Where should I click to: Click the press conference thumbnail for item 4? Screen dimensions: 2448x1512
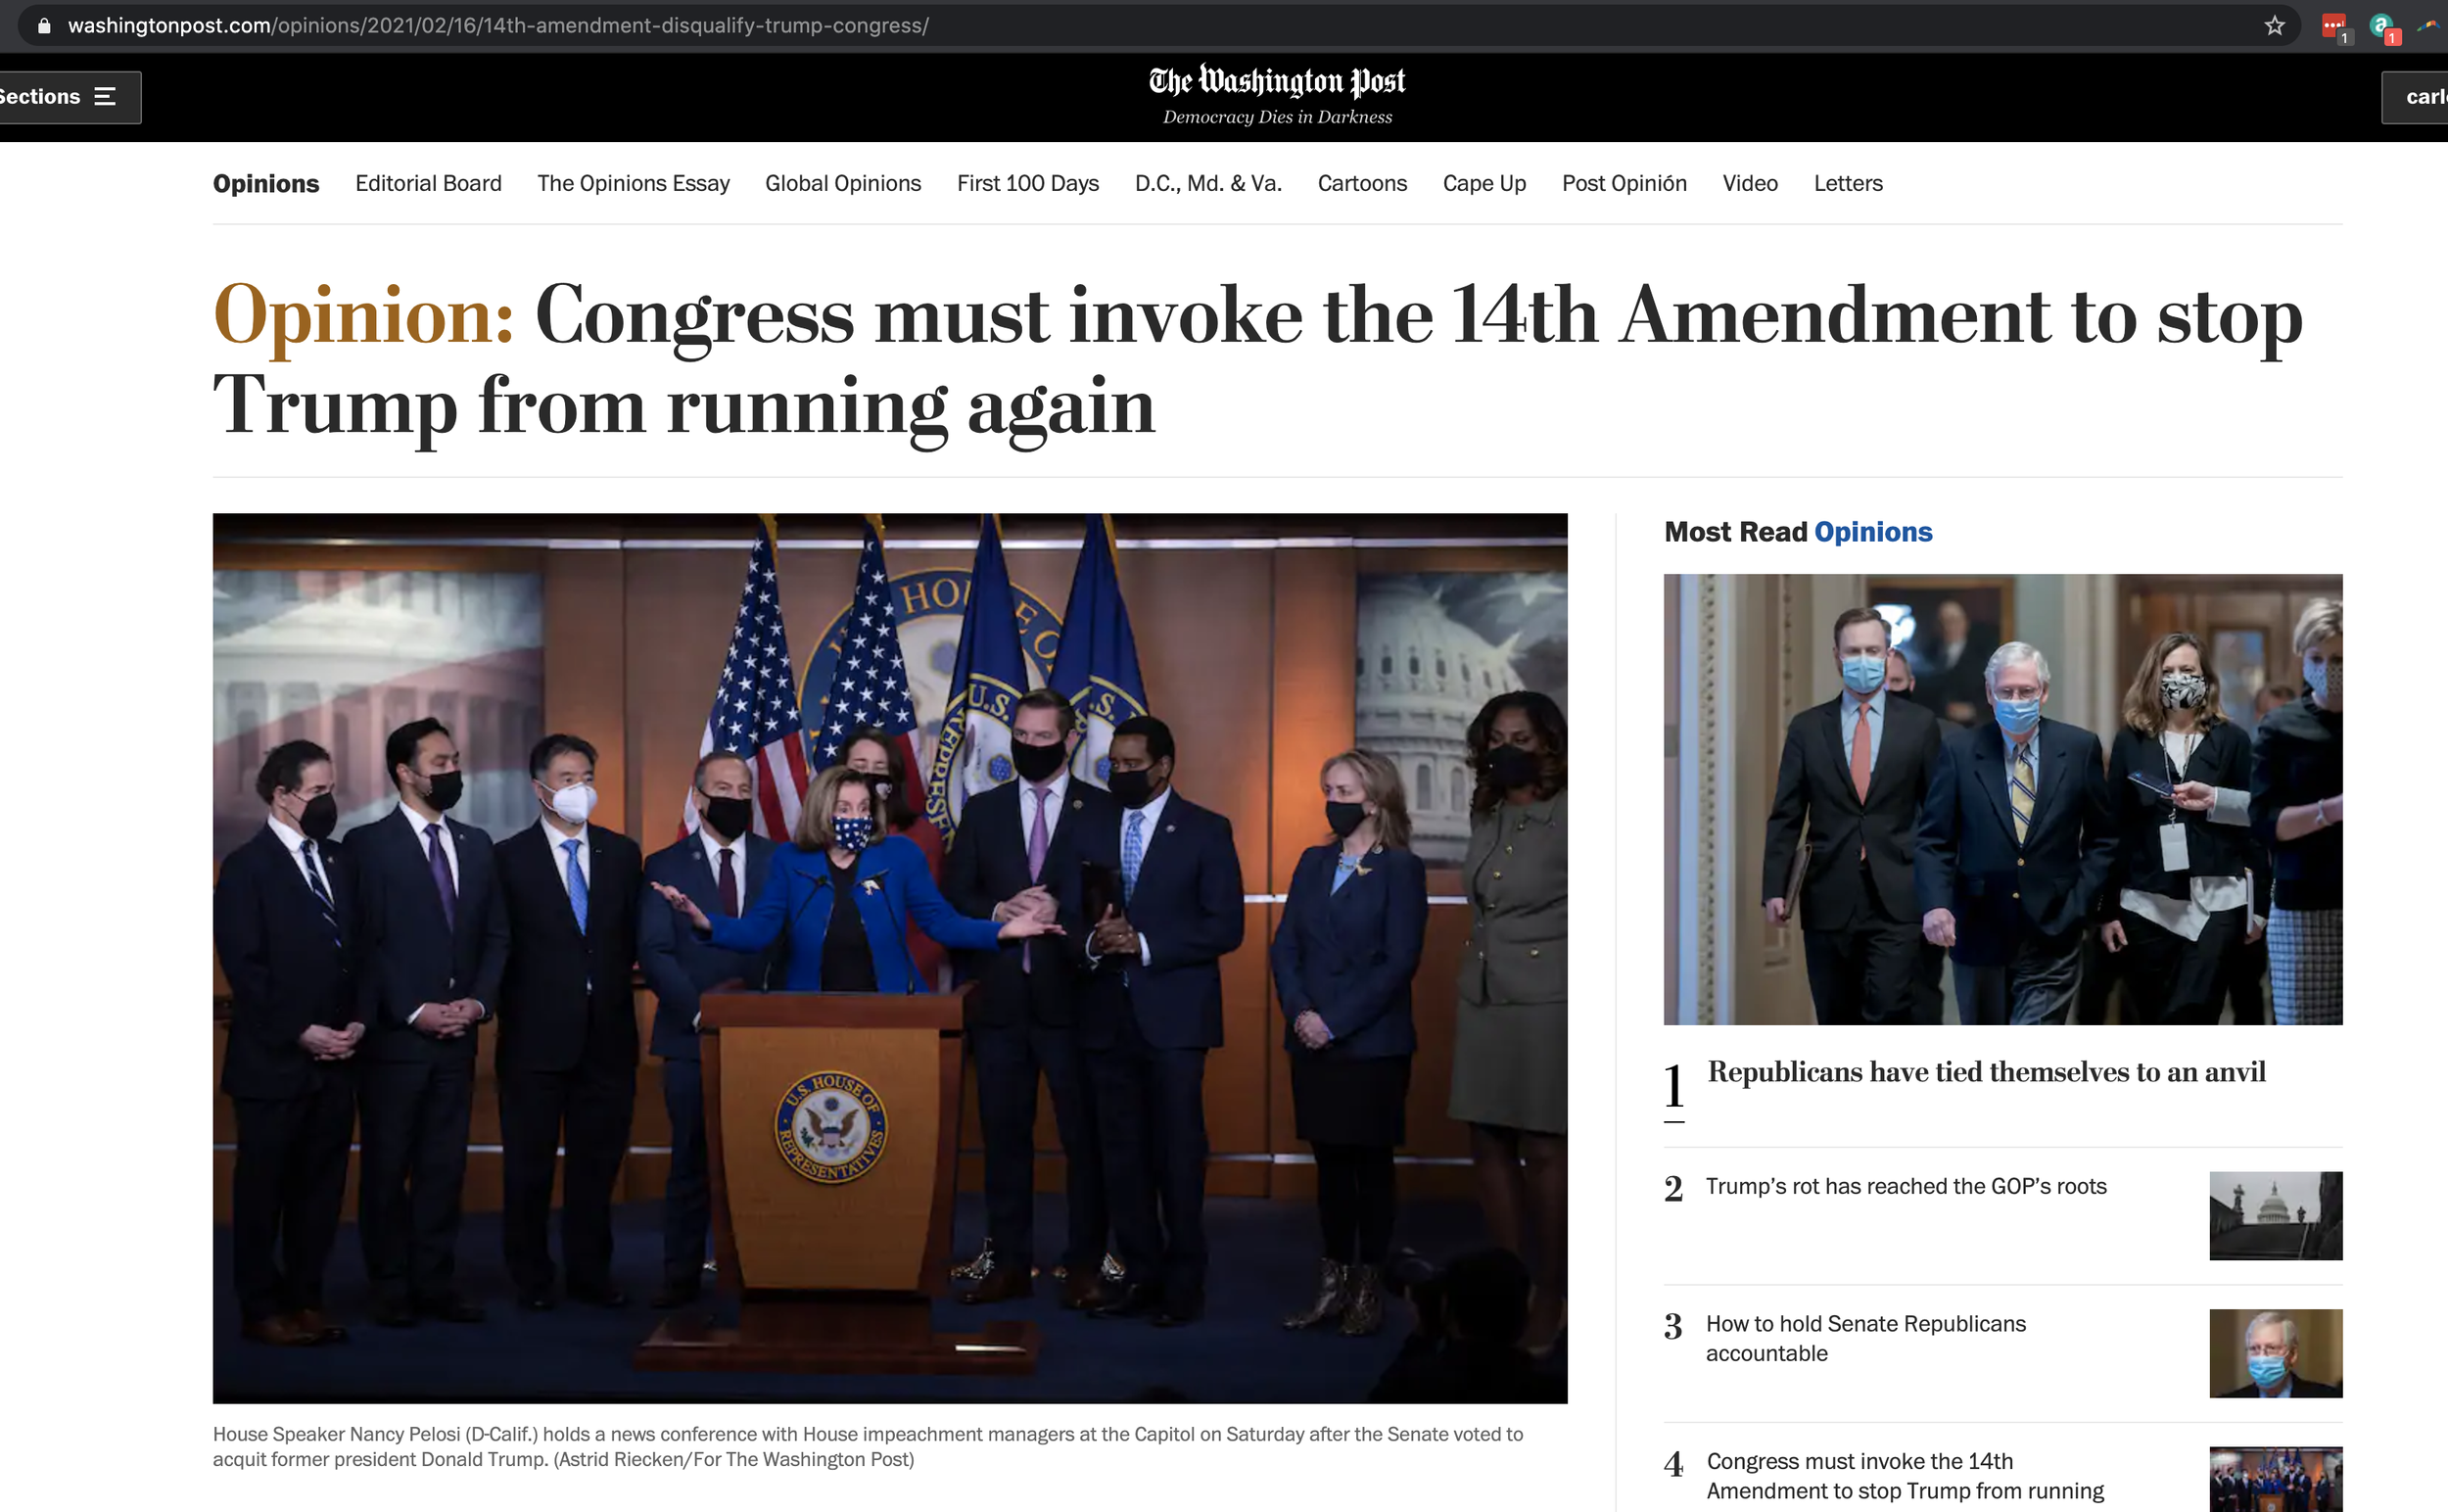pyautogui.click(x=2276, y=1479)
